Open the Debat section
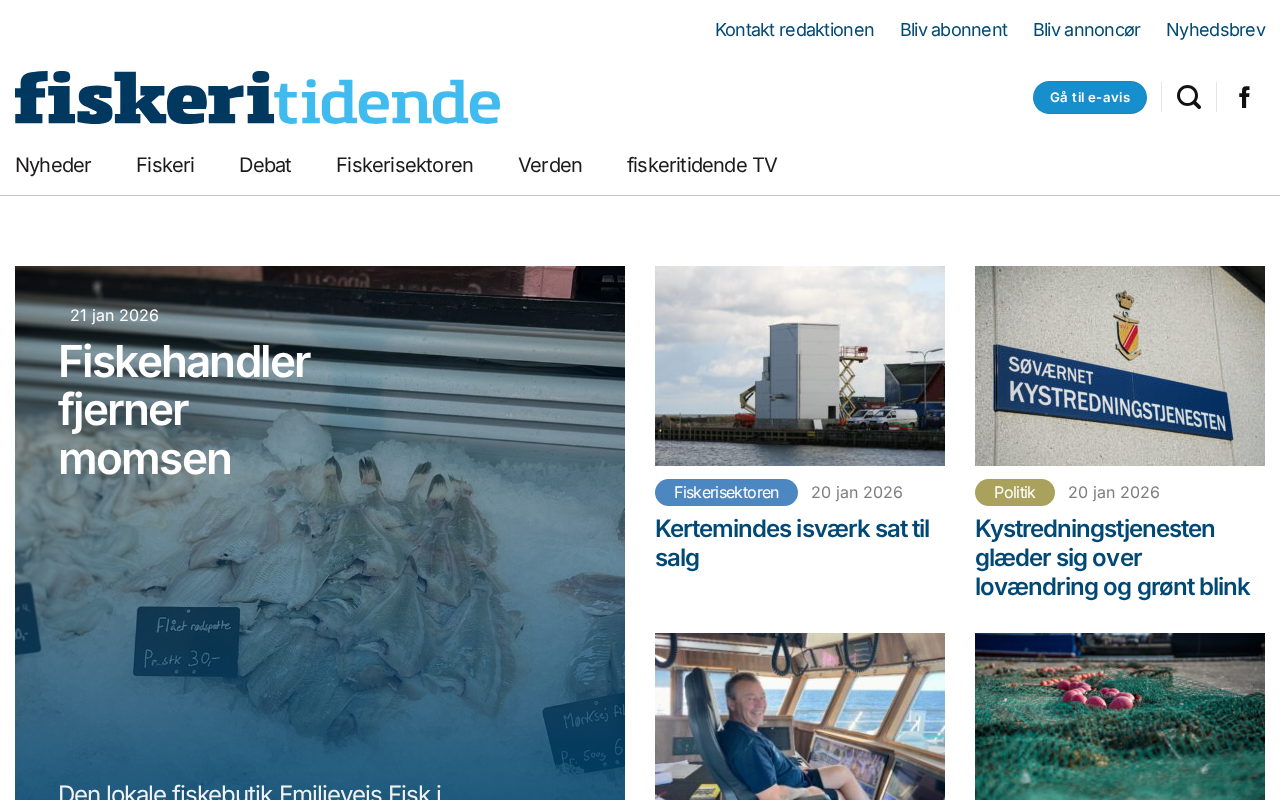The height and width of the screenshot is (800, 1280). point(265,165)
